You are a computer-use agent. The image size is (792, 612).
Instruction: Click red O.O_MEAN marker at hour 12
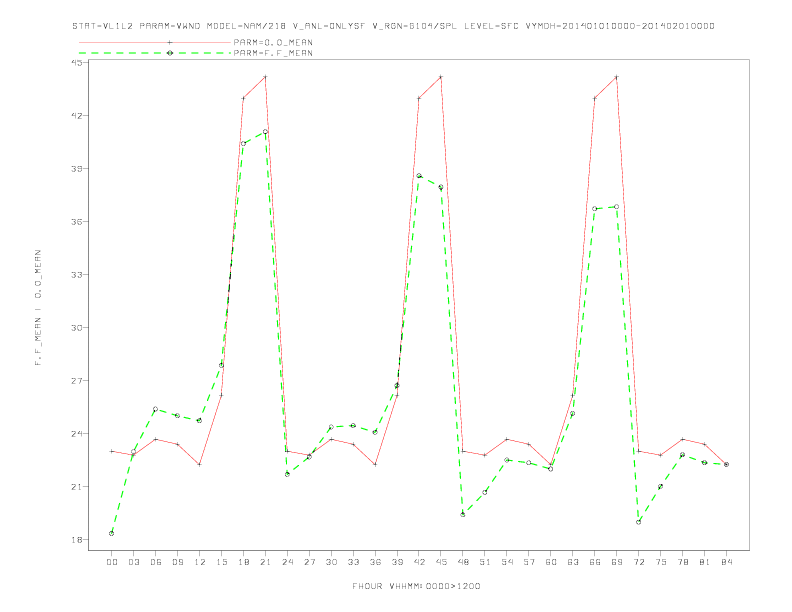[x=200, y=465]
